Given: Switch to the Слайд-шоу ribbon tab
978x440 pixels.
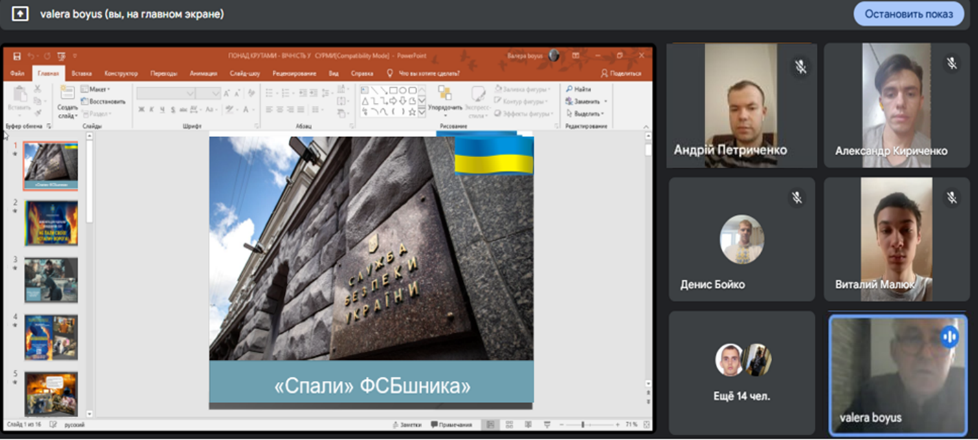Looking at the screenshot, I should (245, 73).
